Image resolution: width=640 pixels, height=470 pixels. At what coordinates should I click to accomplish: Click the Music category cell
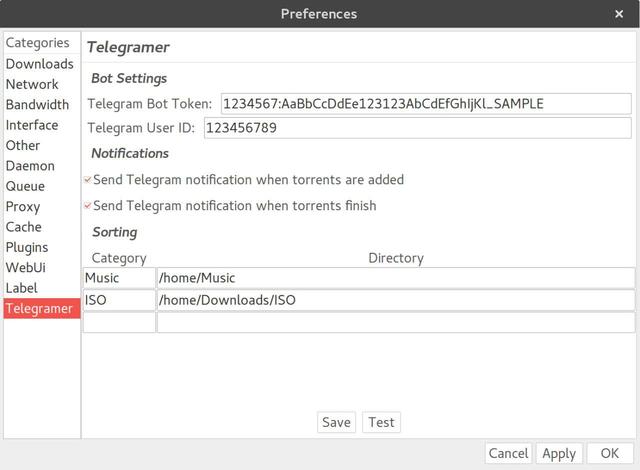[119, 278]
